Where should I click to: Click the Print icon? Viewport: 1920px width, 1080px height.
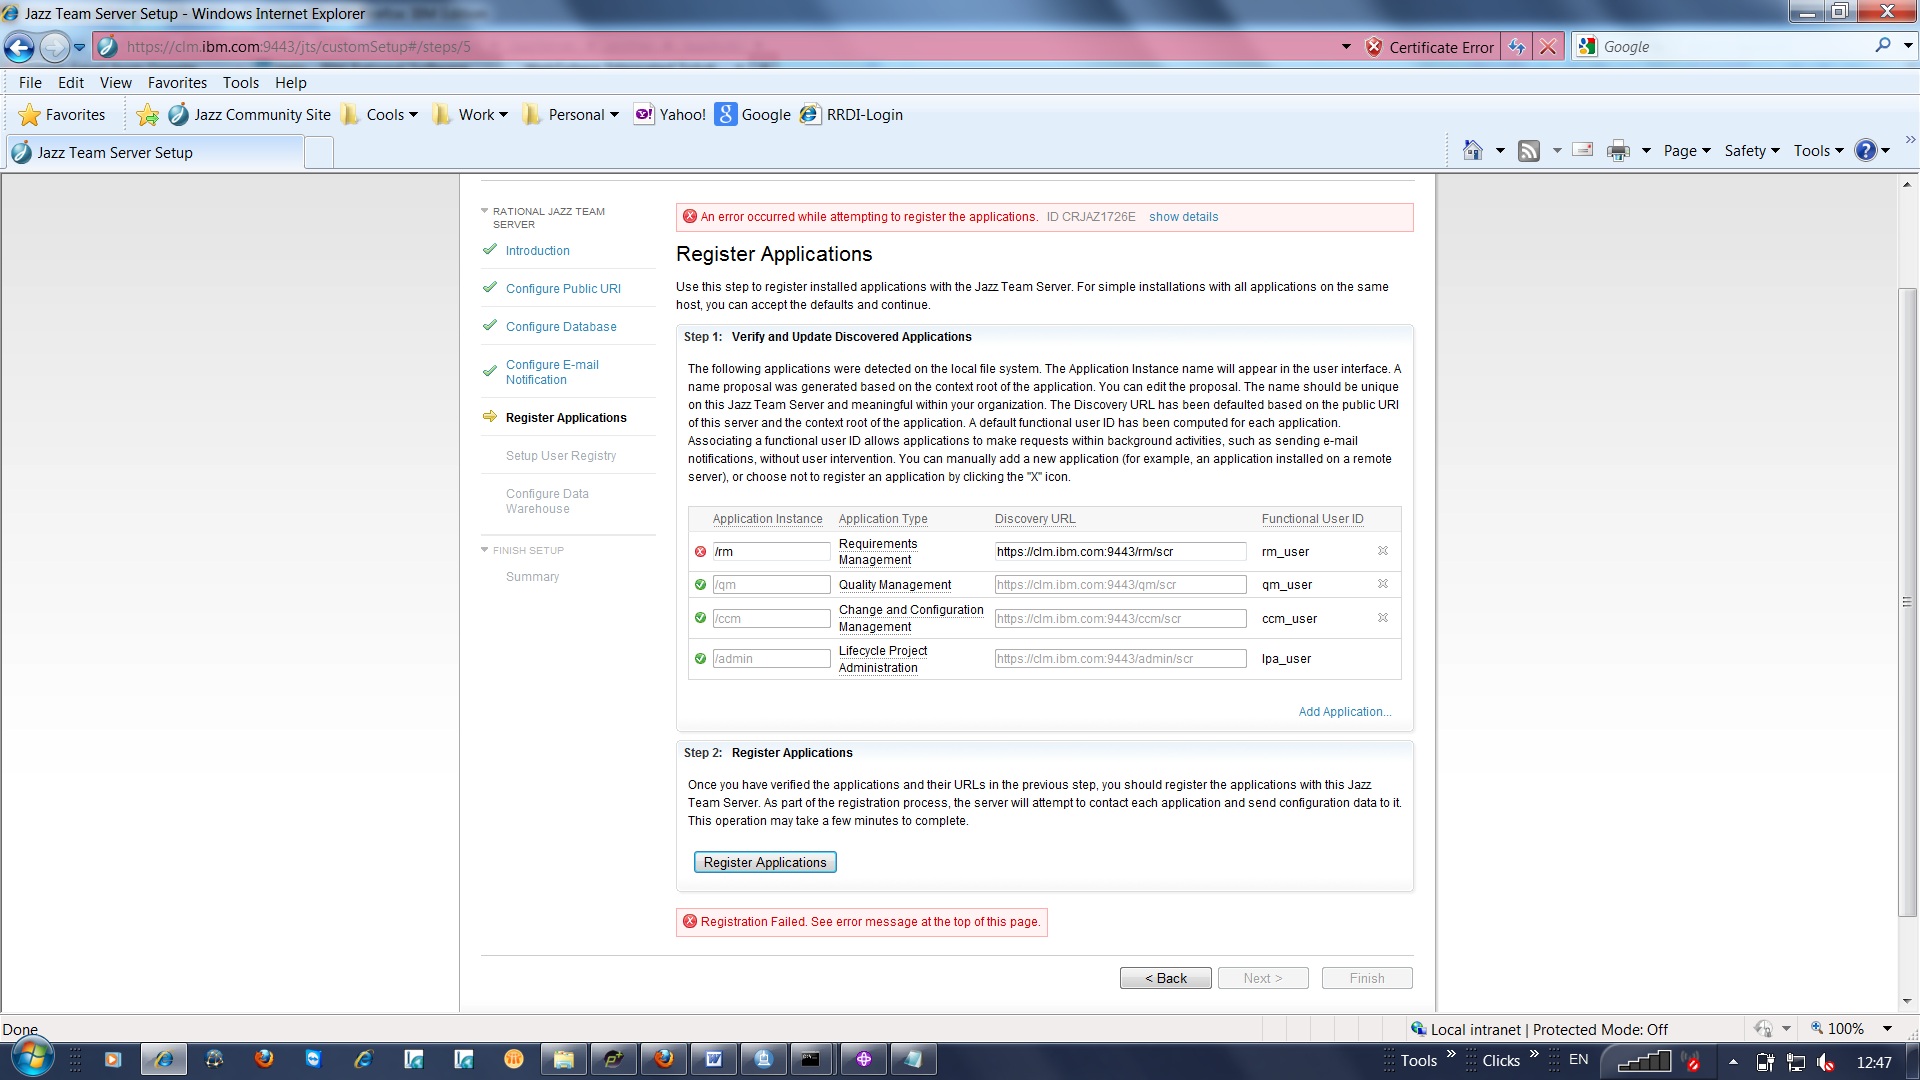tap(1618, 151)
